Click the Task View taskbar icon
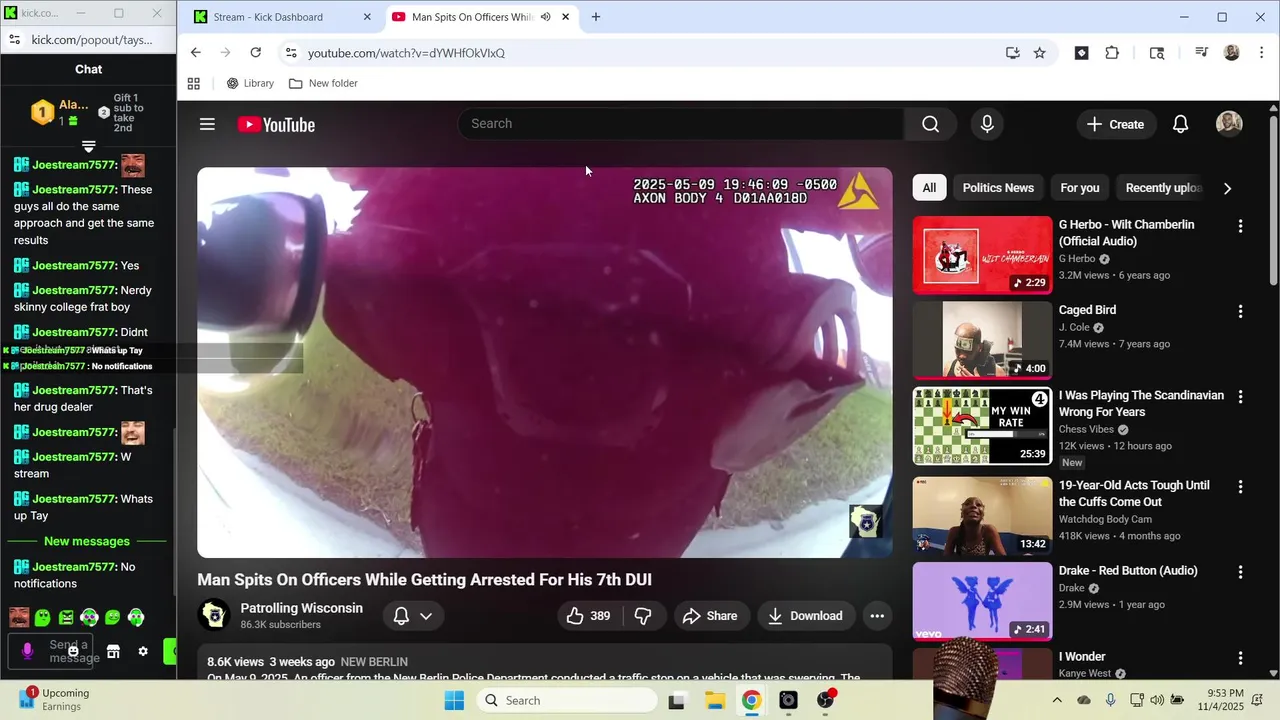 point(677,700)
